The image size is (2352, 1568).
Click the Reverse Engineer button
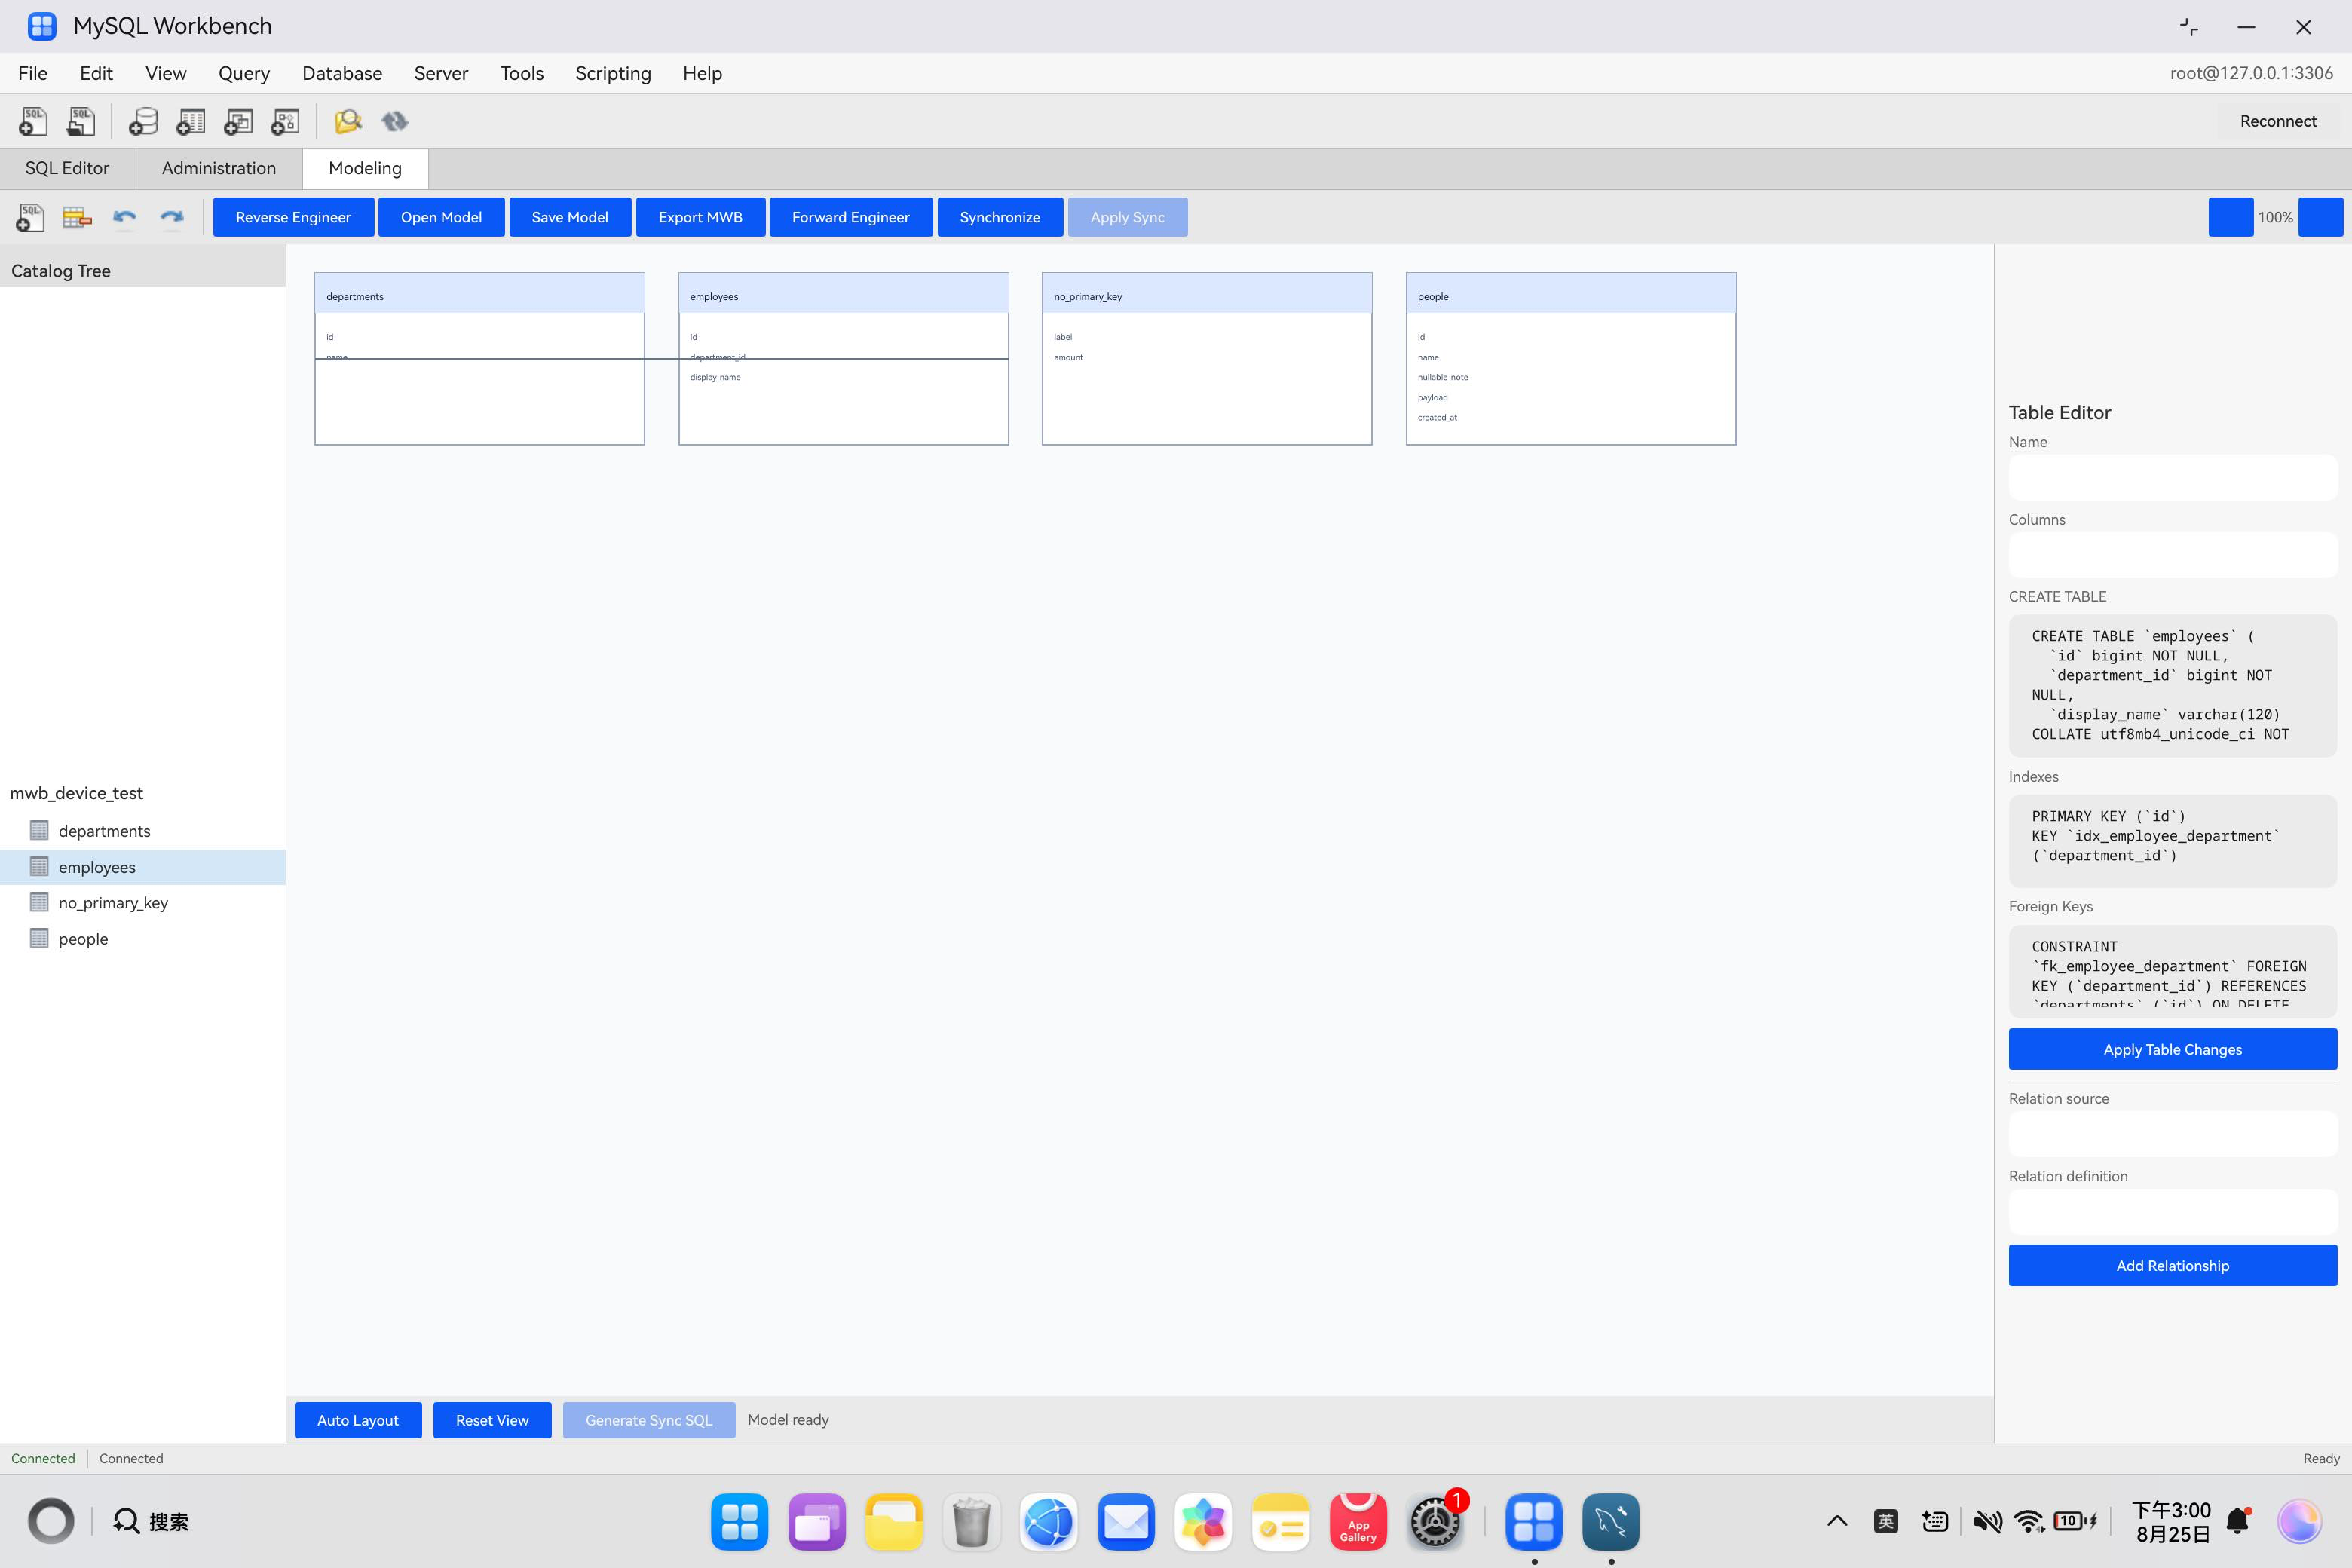click(293, 217)
